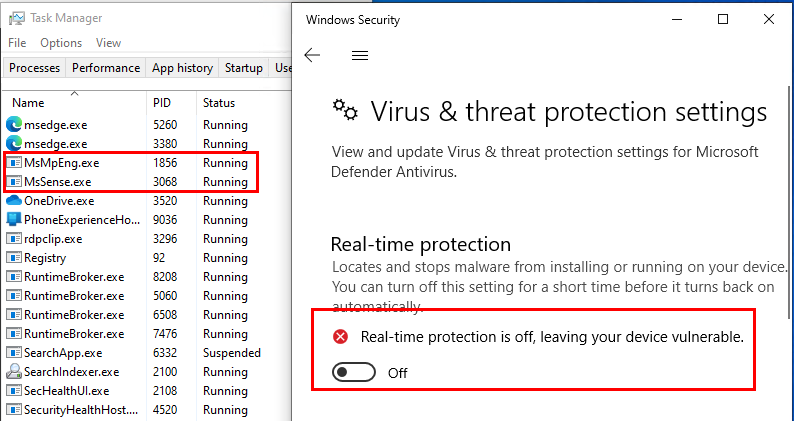Sort processes by the Name column
The width and height of the screenshot is (794, 421).
(28, 103)
